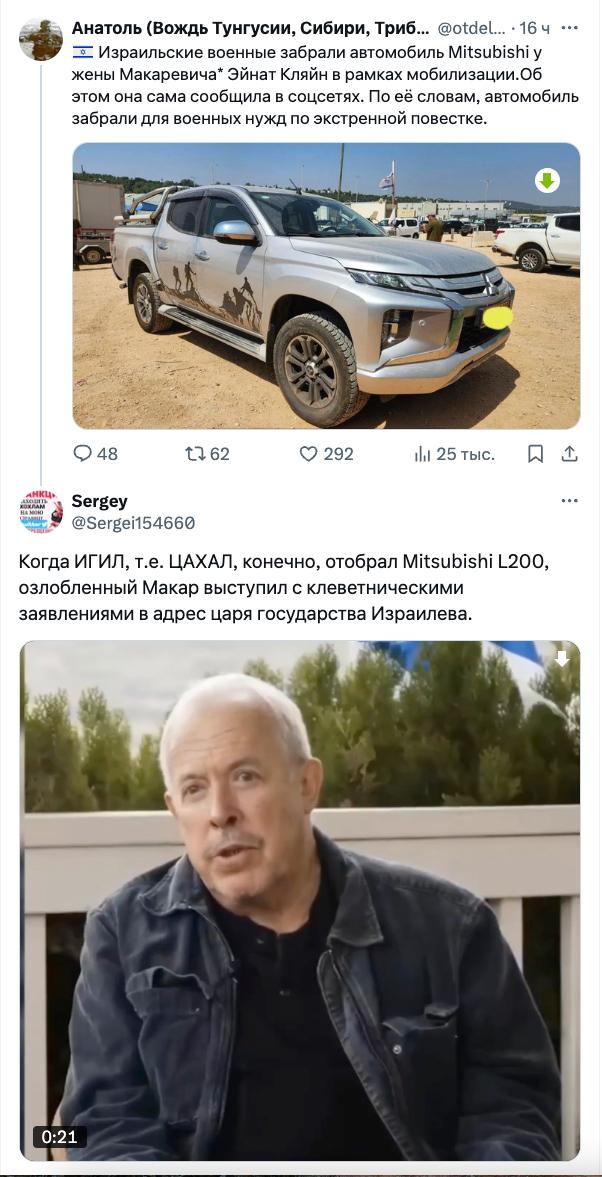This screenshot has width=602, height=1177.
Task: Open more options for Анатоль's tweet
Action: pyautogui.click(x=570, y=29)
